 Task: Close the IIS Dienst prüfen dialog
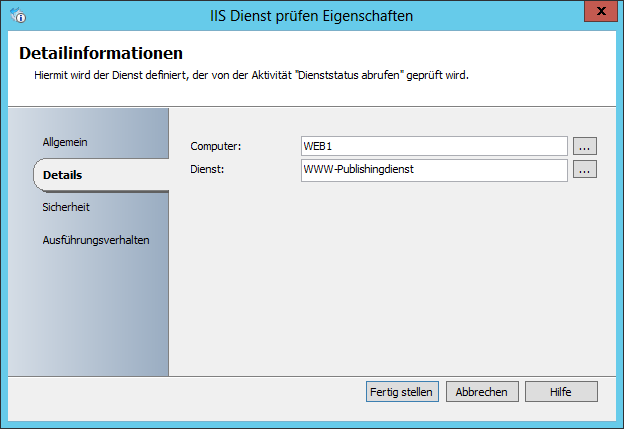pos(601,11)
